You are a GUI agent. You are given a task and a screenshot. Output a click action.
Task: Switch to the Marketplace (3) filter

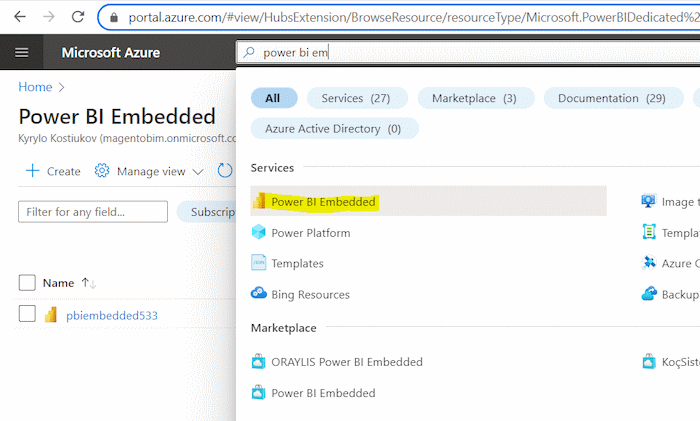point(475,98)
